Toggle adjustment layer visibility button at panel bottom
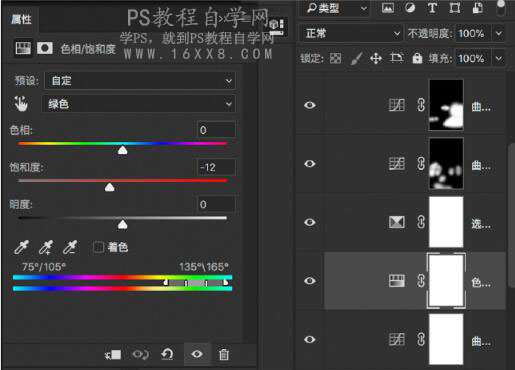The image size is (515, 370). tap(197, 354)
